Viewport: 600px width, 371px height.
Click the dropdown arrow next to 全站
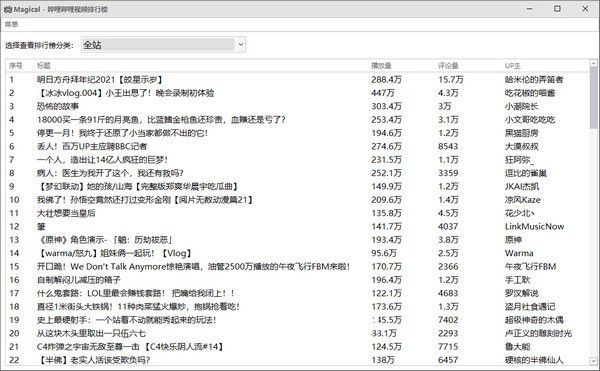tap(241, 45)
